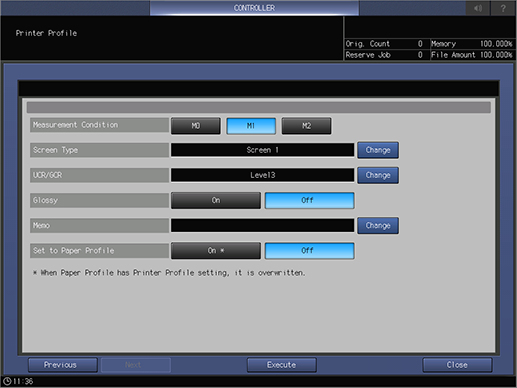Select M2 measurement condition

pos(306,126)
